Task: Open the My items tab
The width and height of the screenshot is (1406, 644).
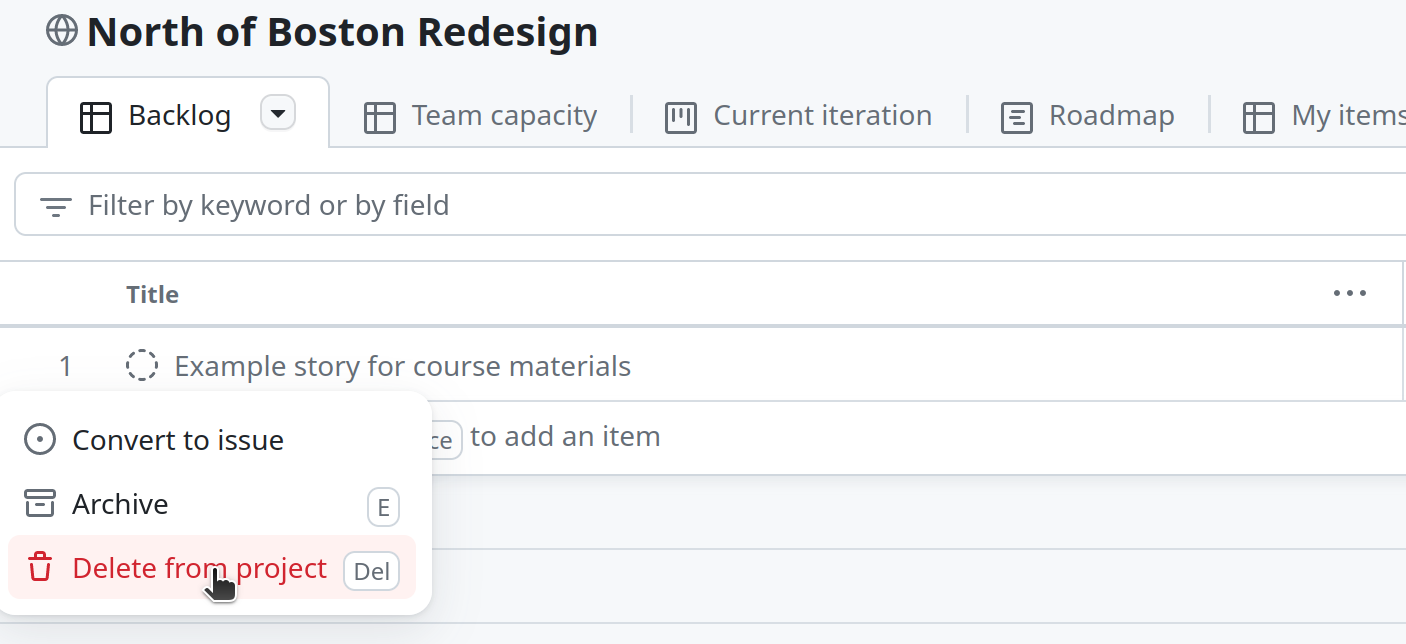Action: pyautogui.click(x=1345, y=116)
